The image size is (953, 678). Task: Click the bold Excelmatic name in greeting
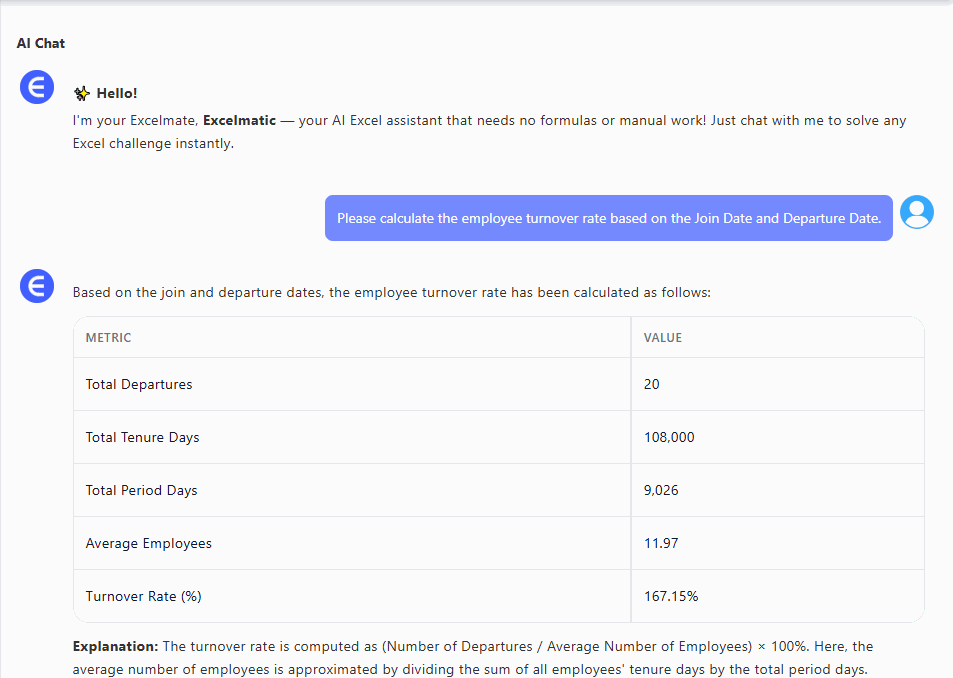click(238, 121)
